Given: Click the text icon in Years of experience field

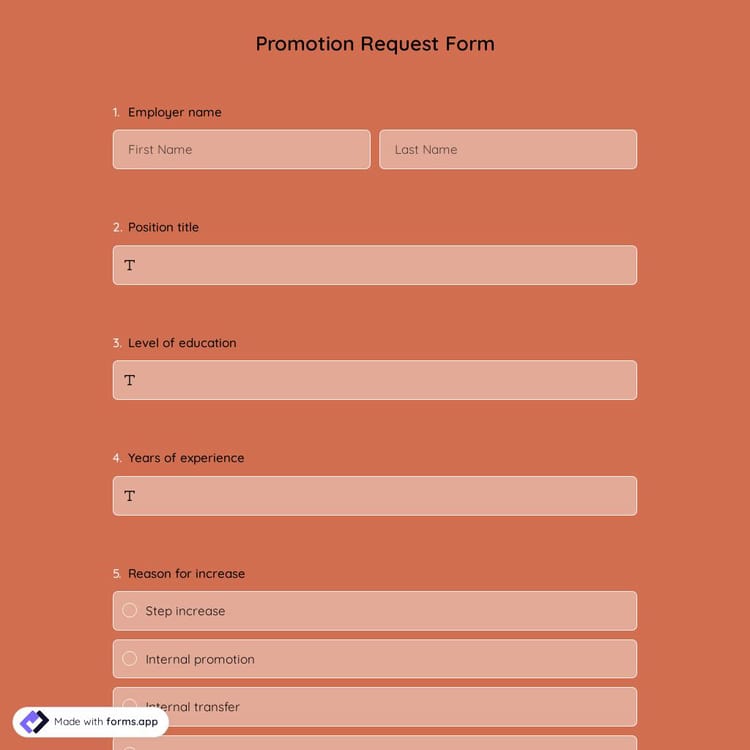Looking at the screenshot, I should click(x=130, y=497).
